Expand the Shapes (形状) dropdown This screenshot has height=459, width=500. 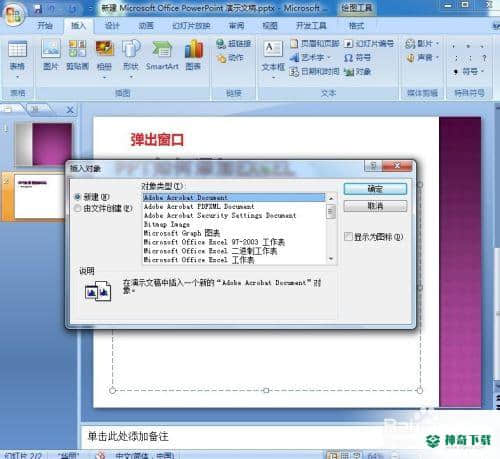(x=131, y=77)
